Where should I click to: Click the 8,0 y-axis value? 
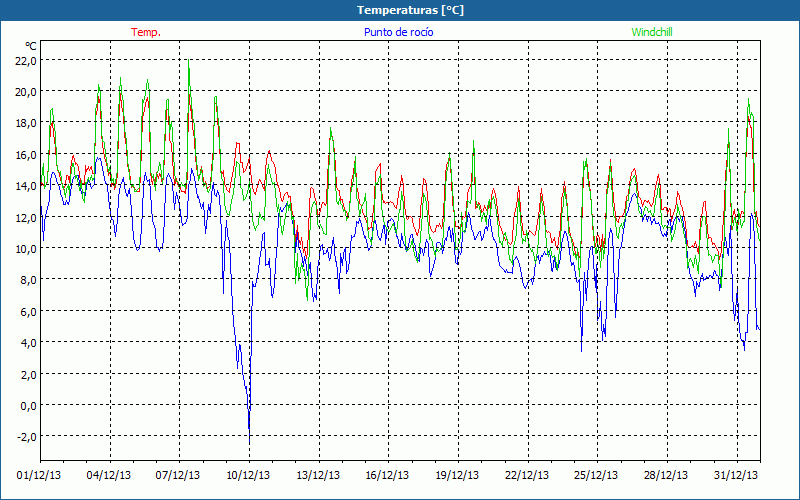[29, 280]
